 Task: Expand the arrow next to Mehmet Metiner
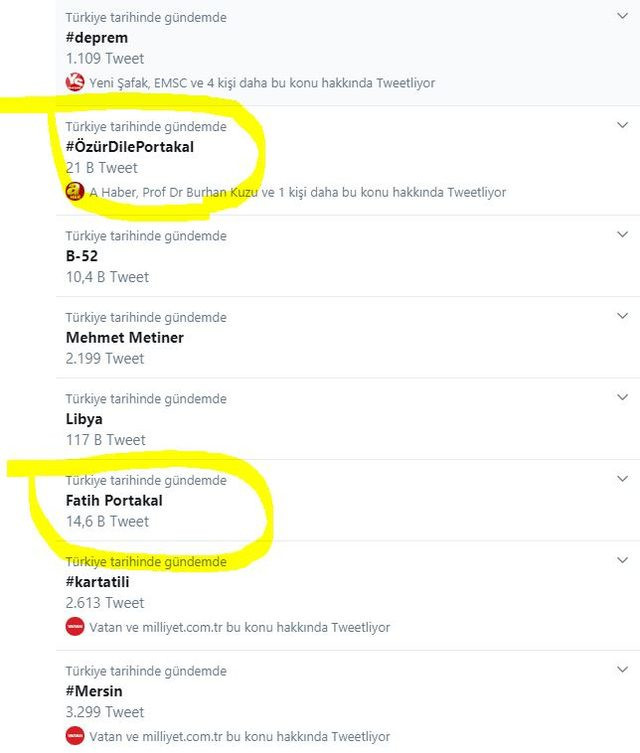point(621,317)
